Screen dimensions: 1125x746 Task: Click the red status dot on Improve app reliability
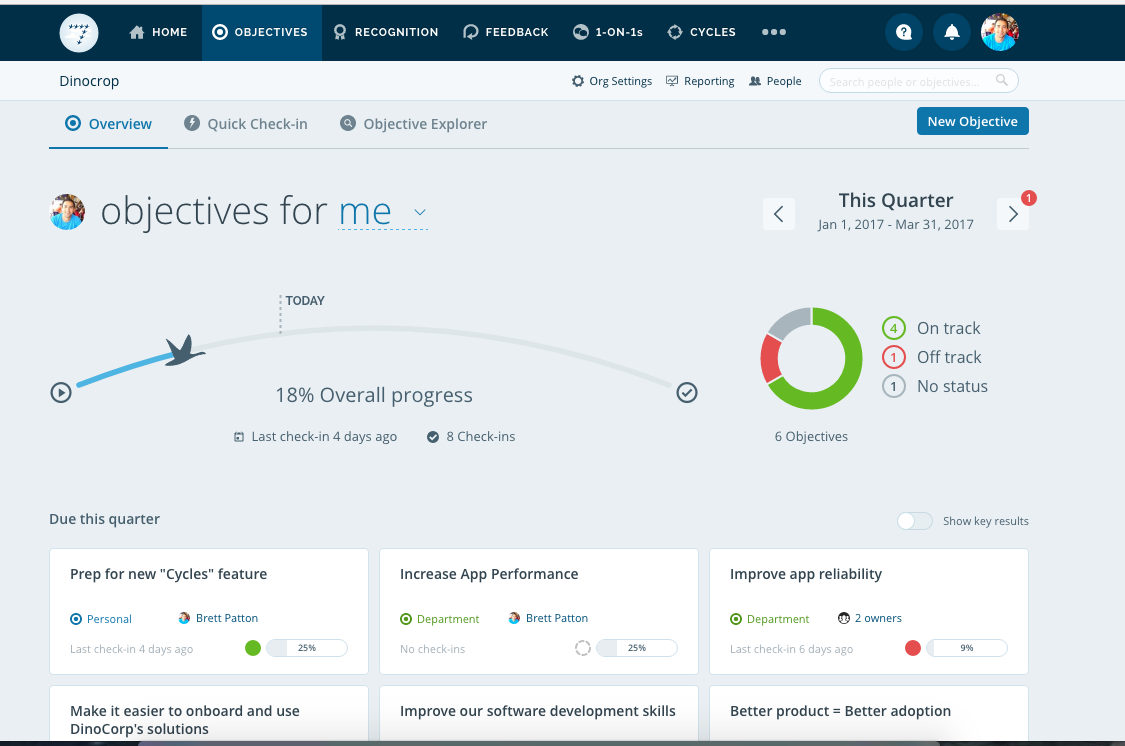[913, 648]
